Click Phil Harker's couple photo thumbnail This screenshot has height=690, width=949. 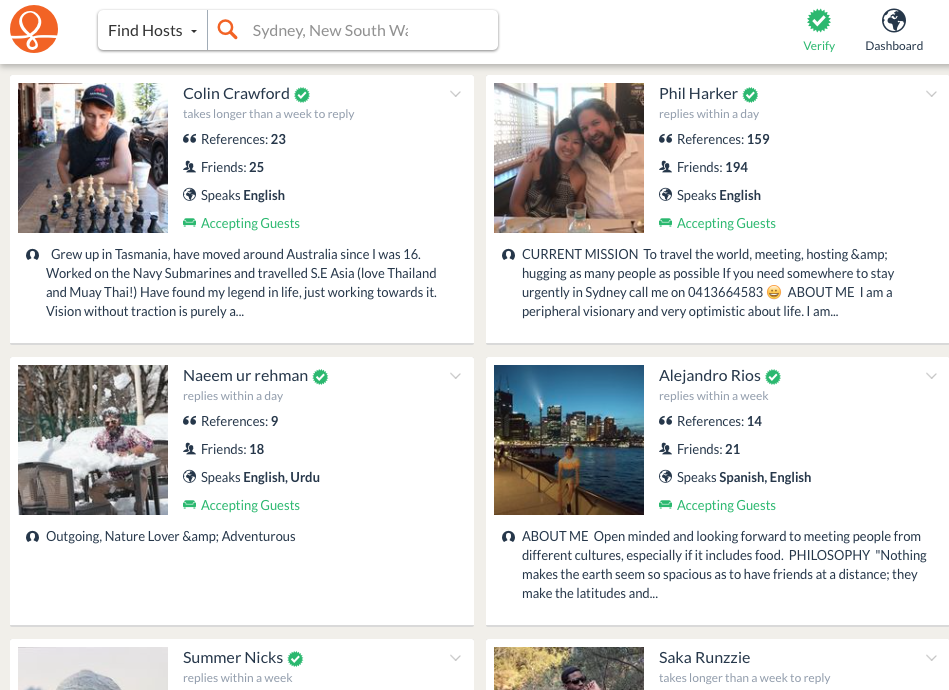568,158
